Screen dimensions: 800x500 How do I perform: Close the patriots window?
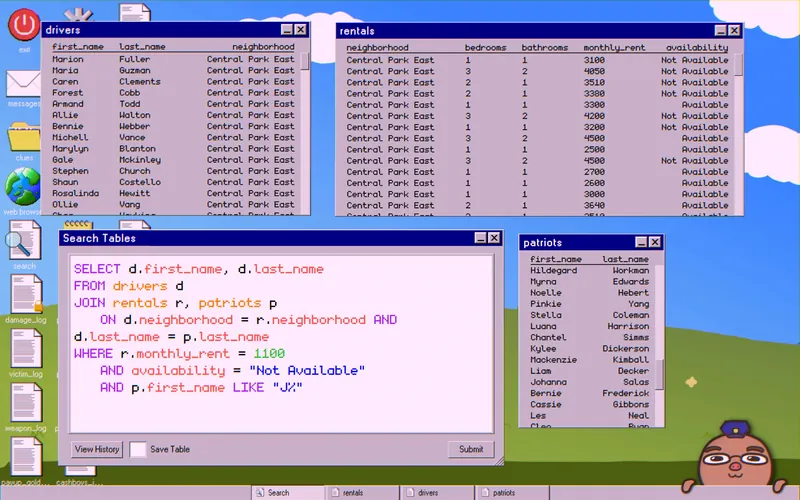tap(655, 242)
